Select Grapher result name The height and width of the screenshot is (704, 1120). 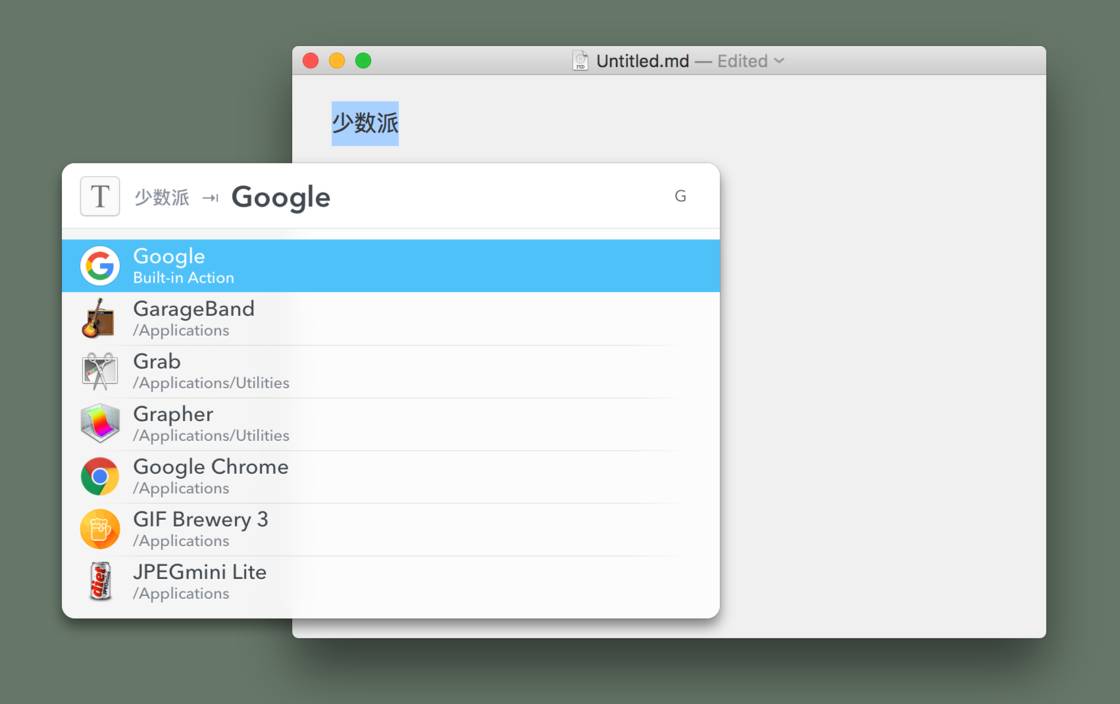pyautogui.click(x=173, y=414)
